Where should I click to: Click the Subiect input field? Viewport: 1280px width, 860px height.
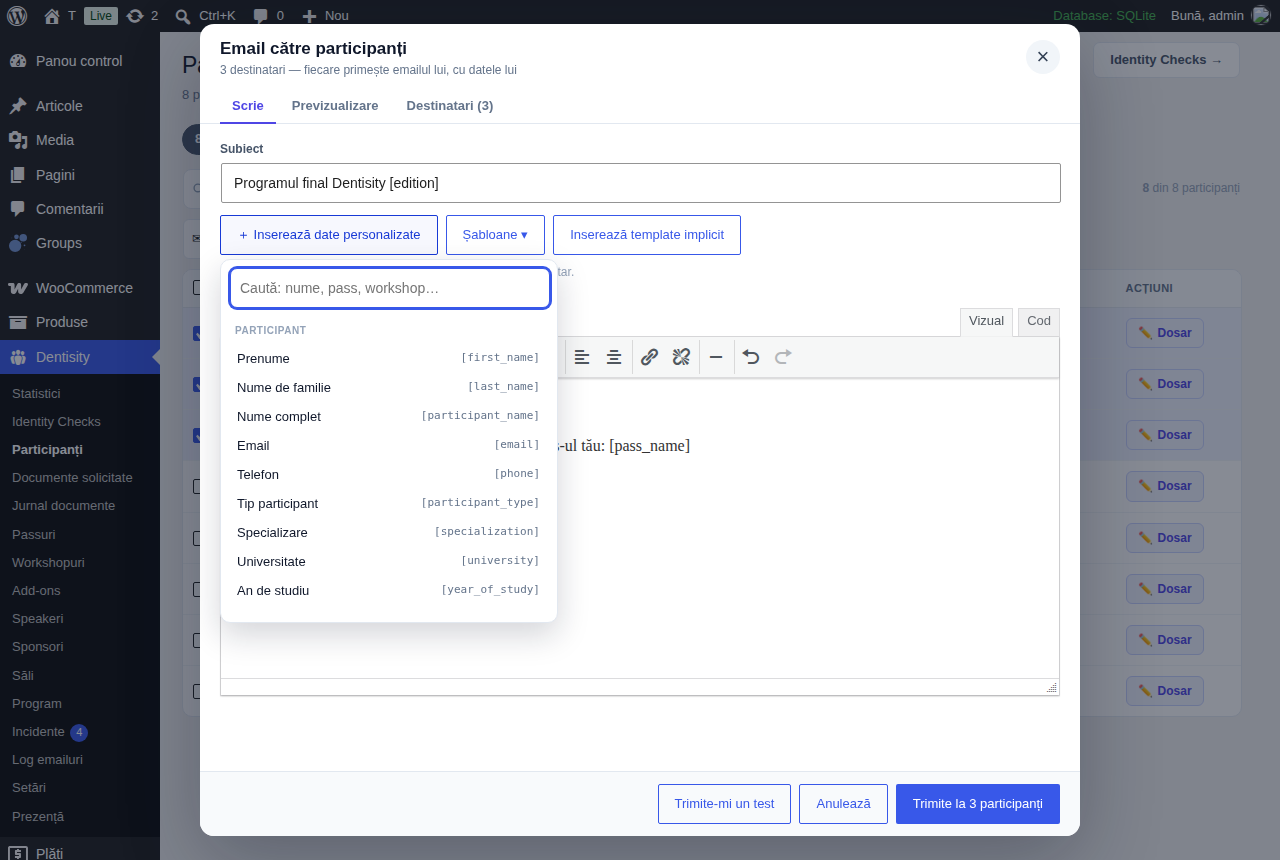tap(640, 183)
